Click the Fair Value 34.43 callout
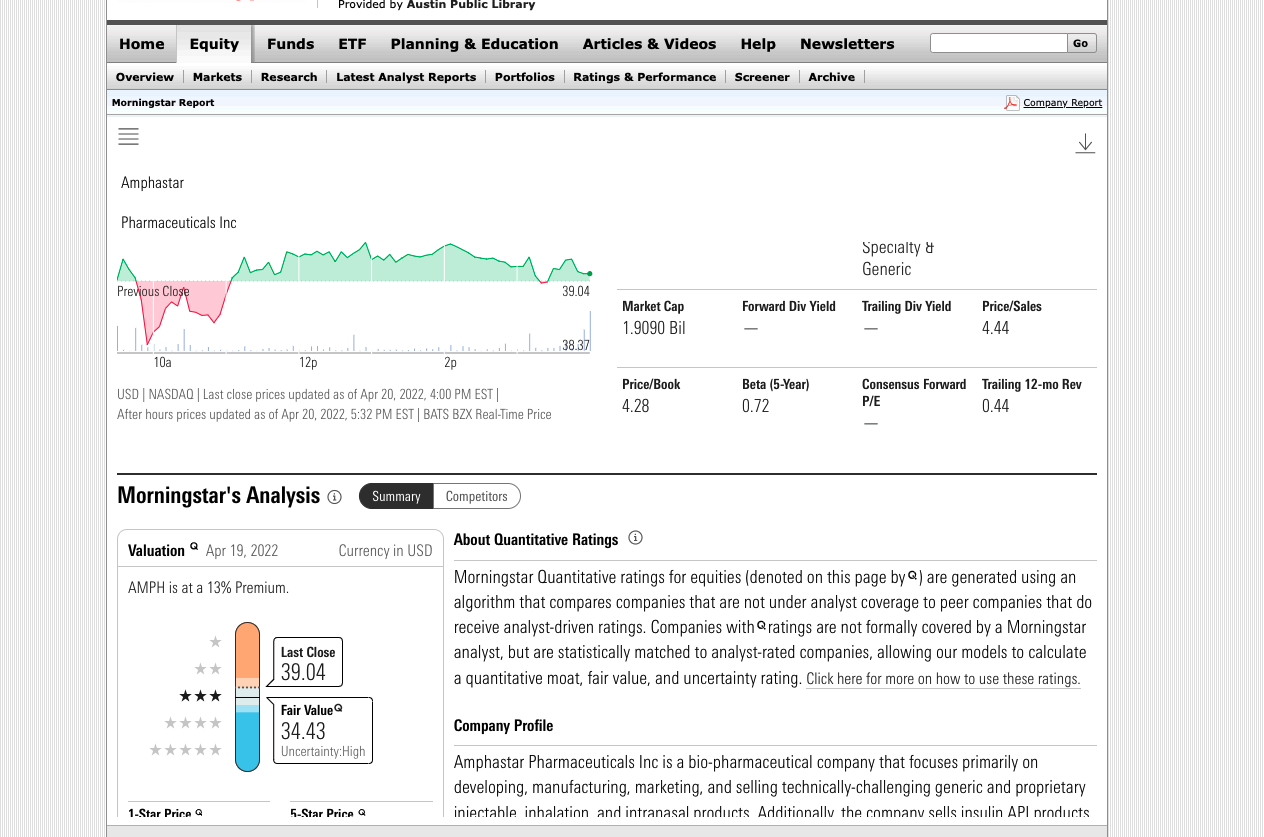The height and width of the screenshot is (837, 1264). 323,731
